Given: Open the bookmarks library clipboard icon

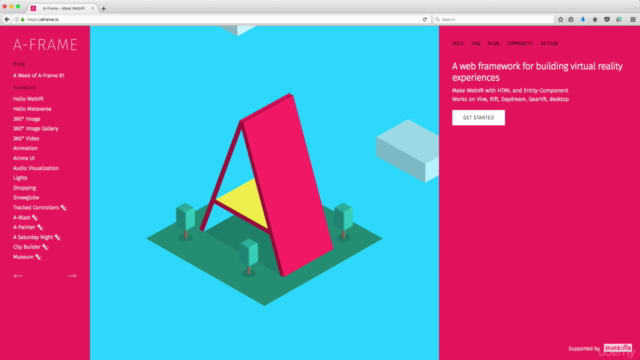Looking at the screenshot, I should click(571, 19).
